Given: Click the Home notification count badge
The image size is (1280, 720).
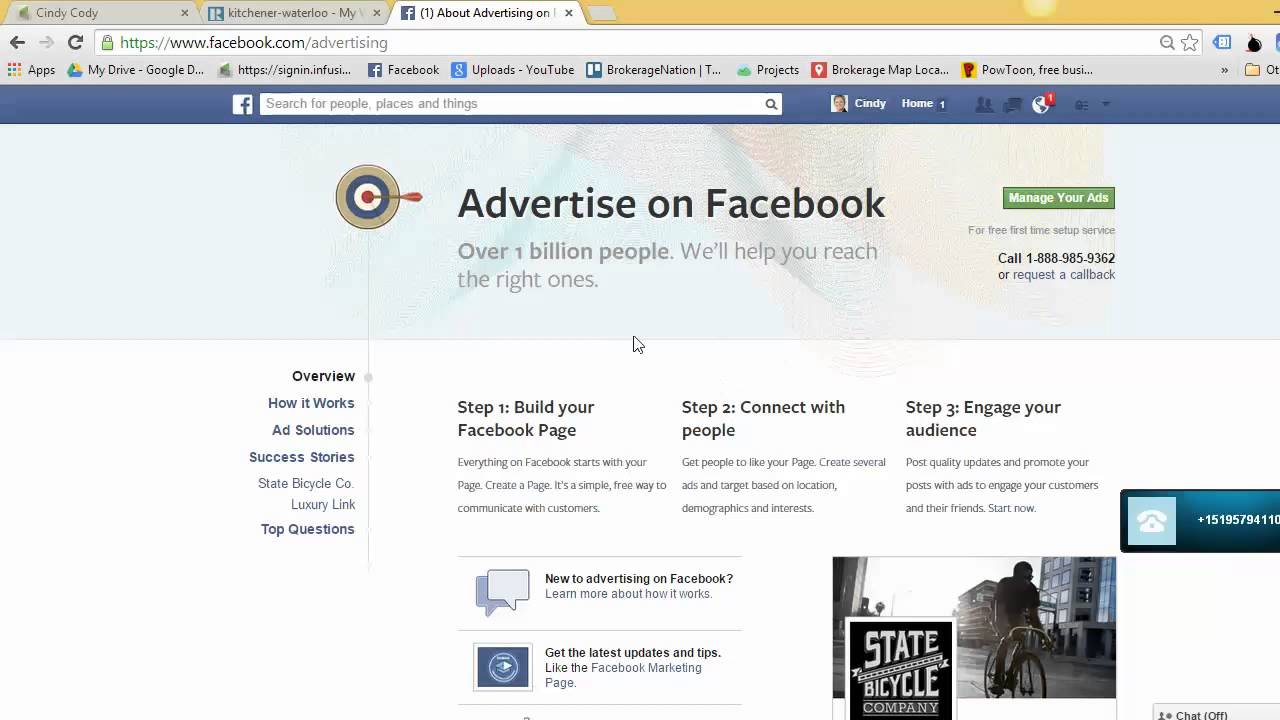Looking at the screenshot, I should 942,104.
